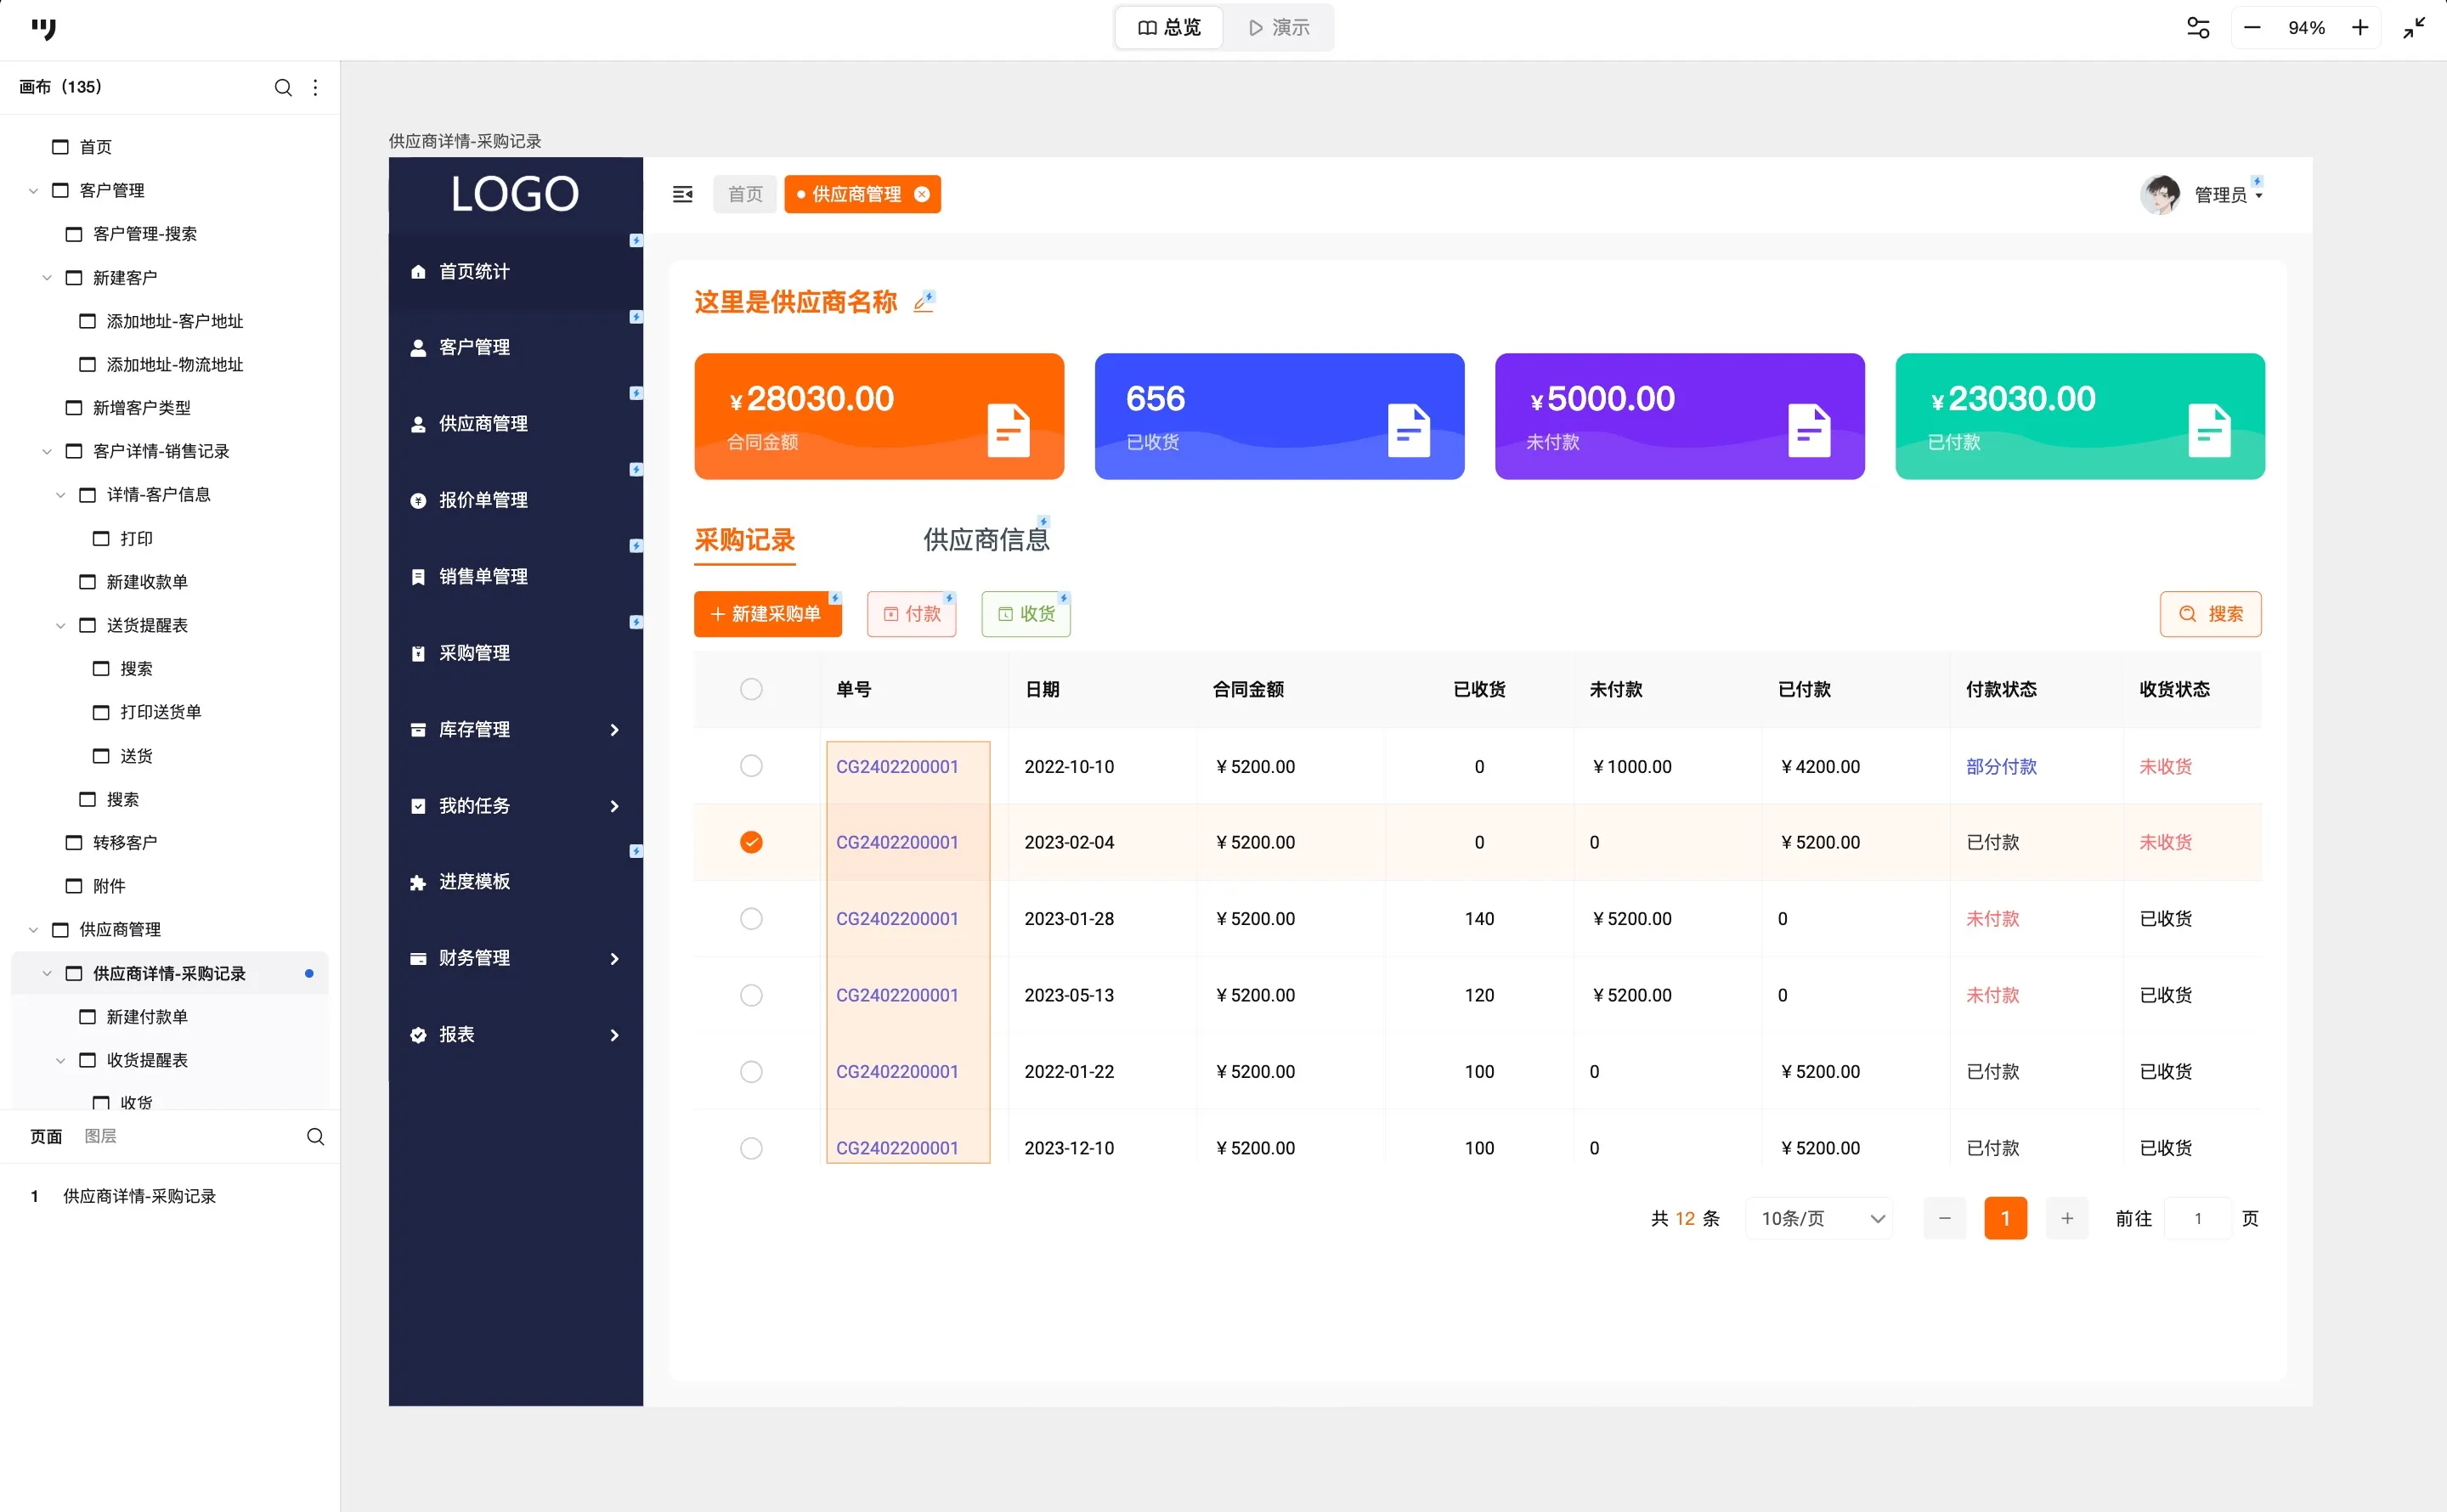Screen dimensions: 2447x1512
Task: Switch to 演示 presentation mode
Action: 1279,28
